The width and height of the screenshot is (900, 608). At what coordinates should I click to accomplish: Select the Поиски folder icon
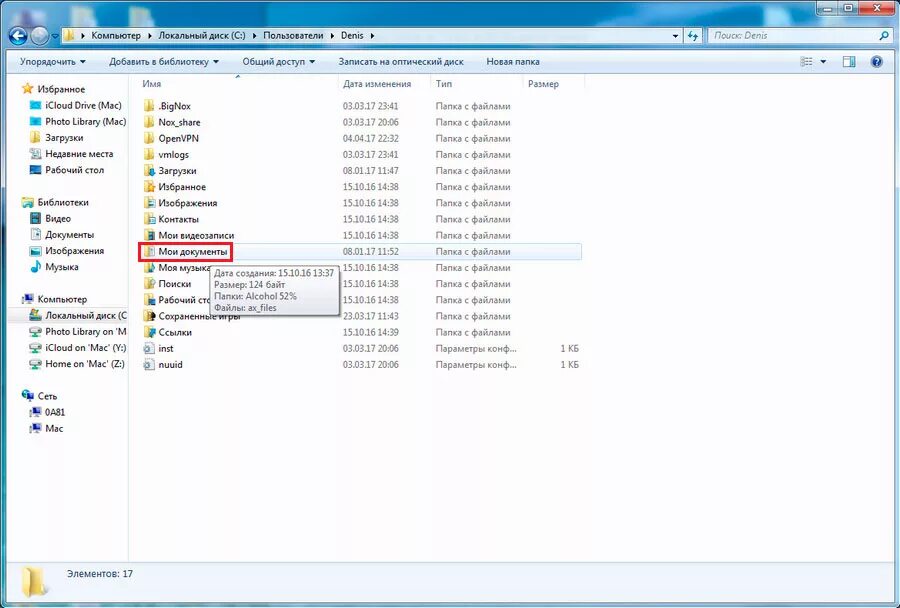coord(149,284)
